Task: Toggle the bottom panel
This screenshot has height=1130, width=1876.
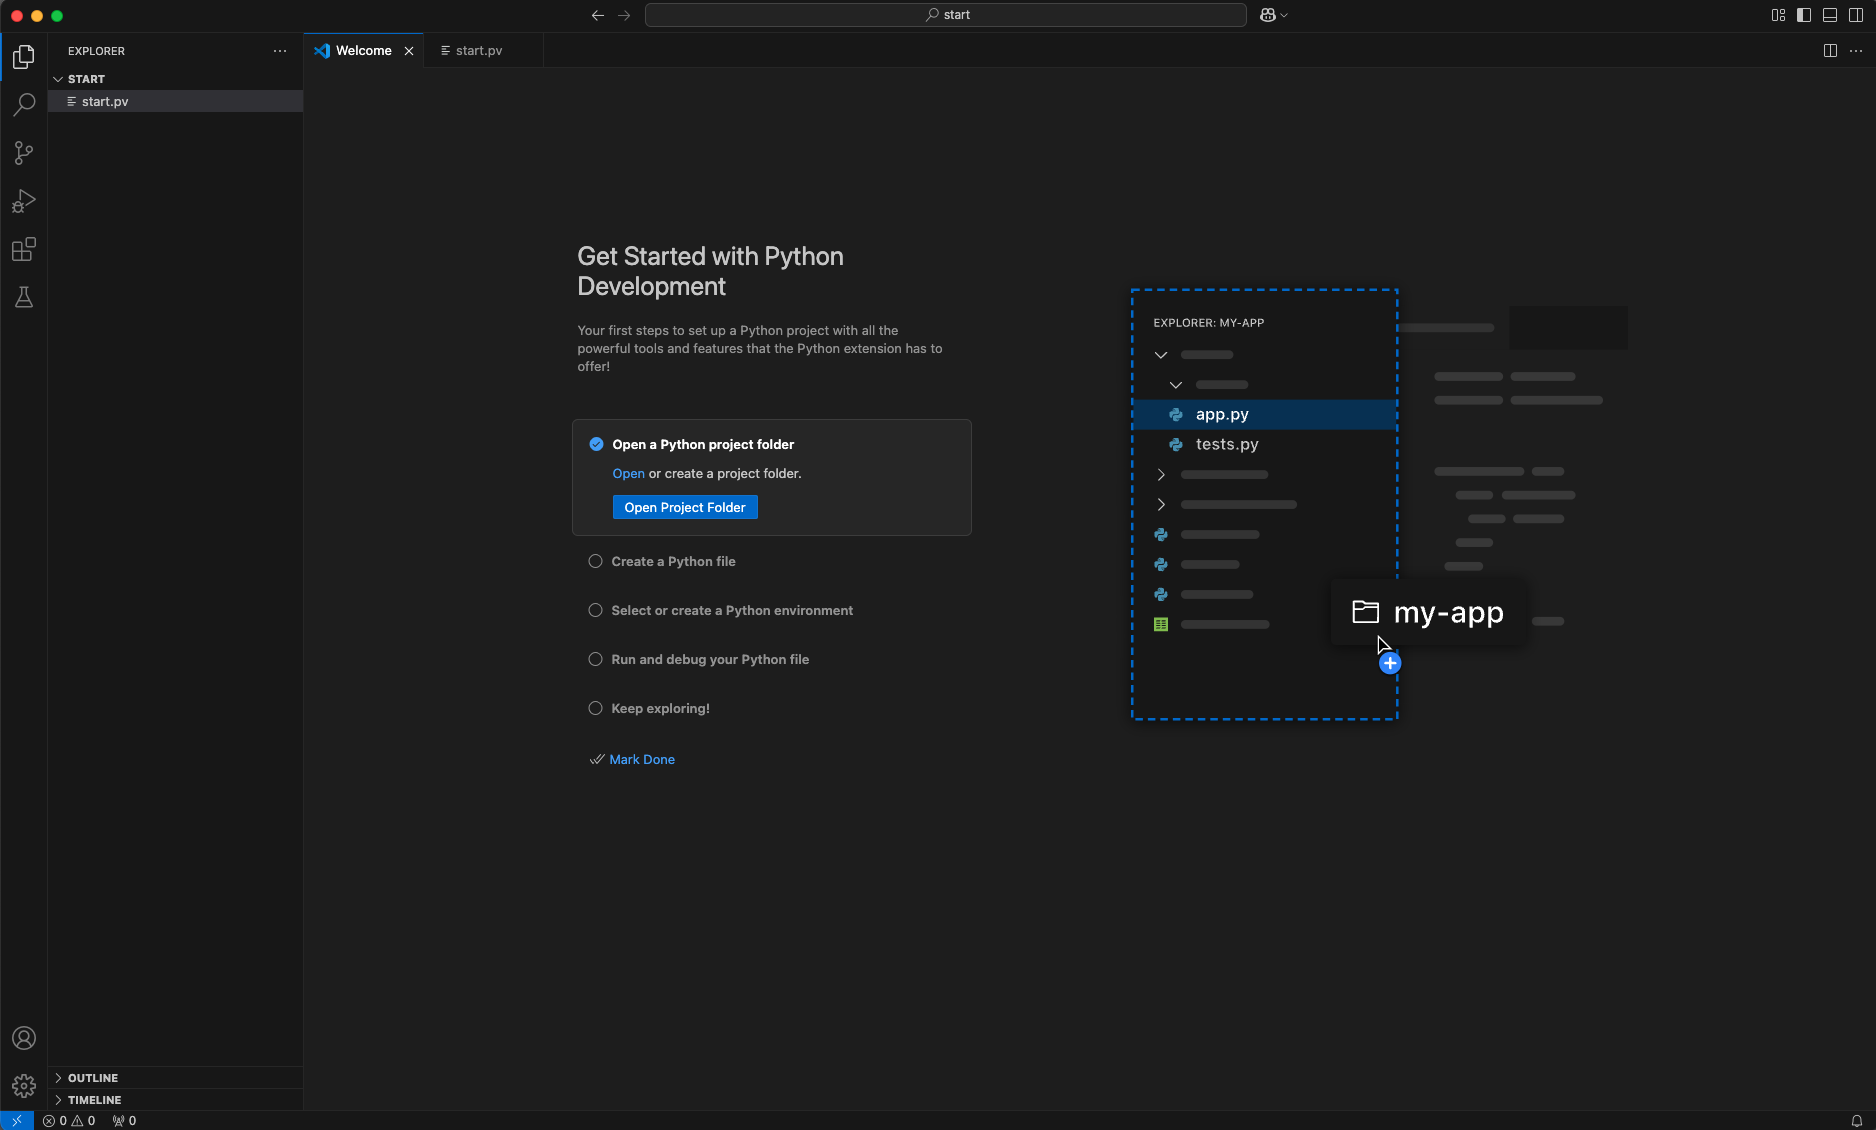Action: pos(1830,15)
